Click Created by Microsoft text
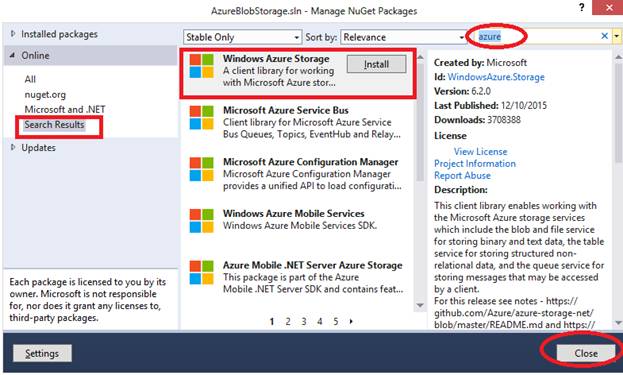This screenshot has height=375, width=623. 480,63
